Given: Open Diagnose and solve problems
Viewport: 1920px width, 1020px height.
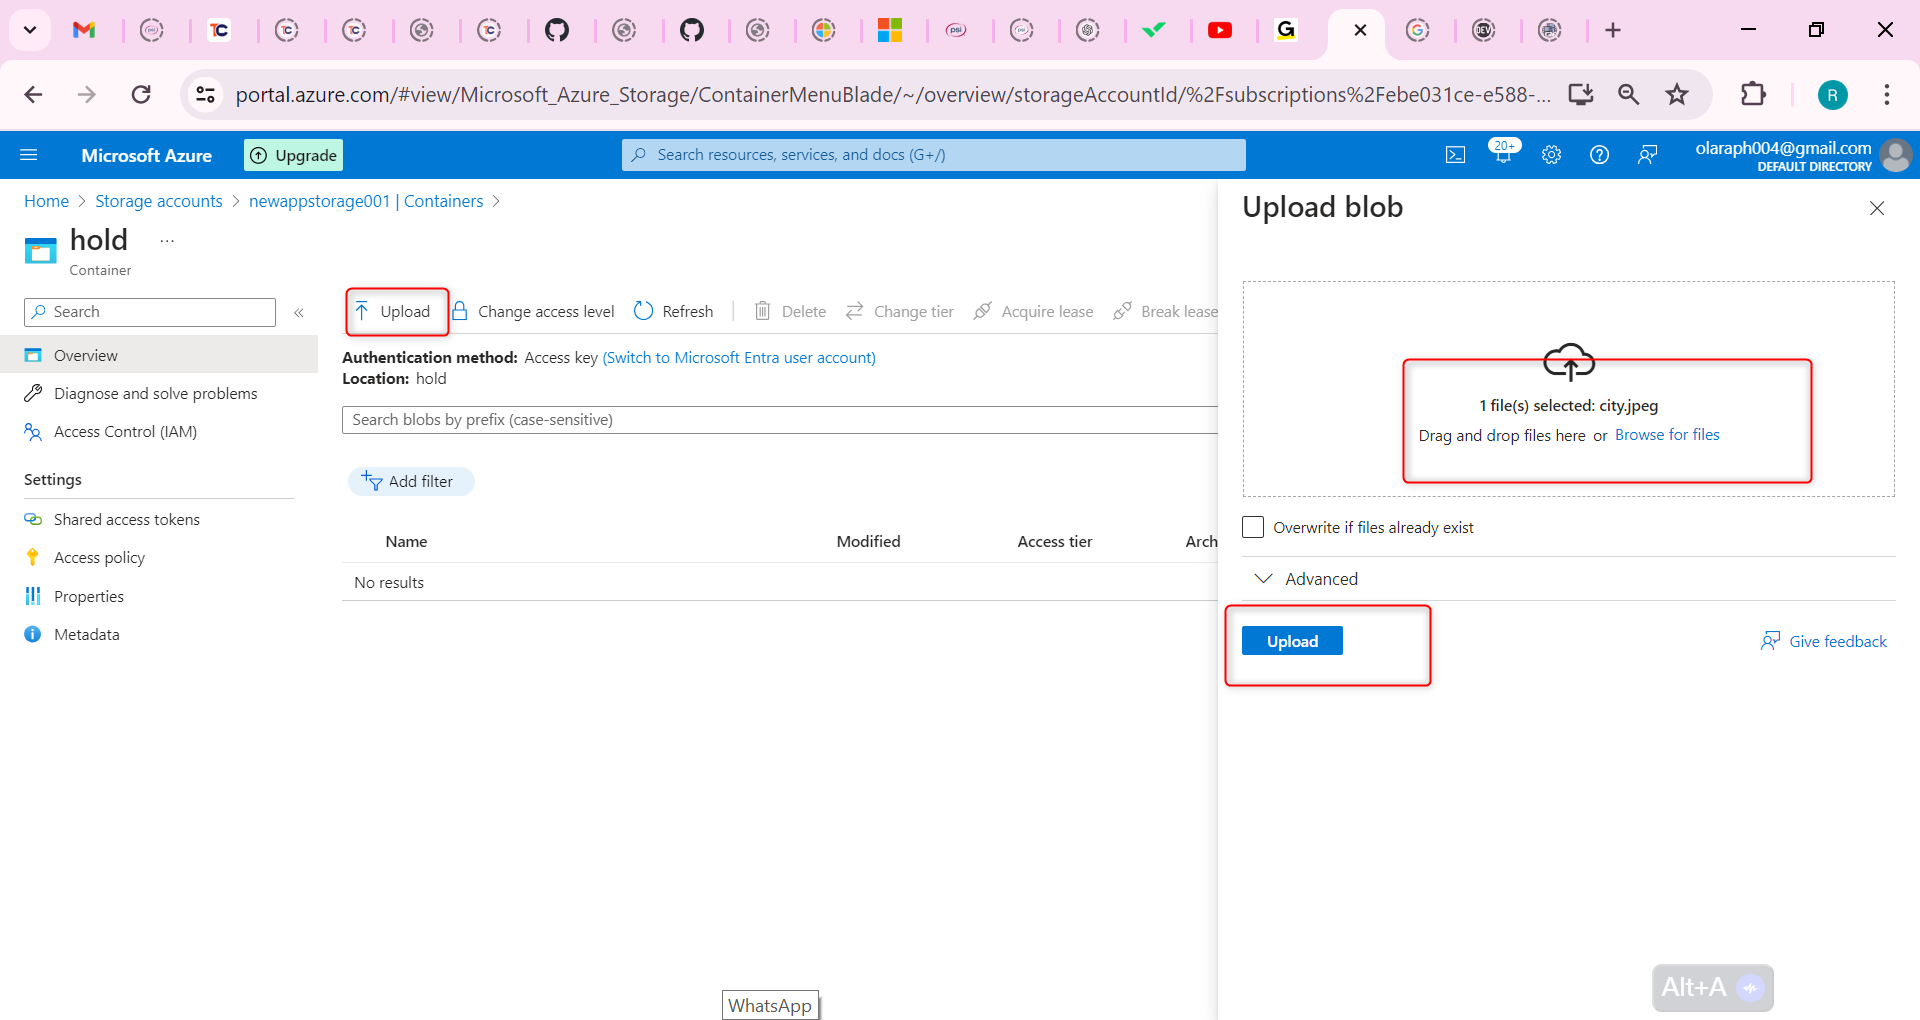Looking at the screenshot, I should (155, 393).
